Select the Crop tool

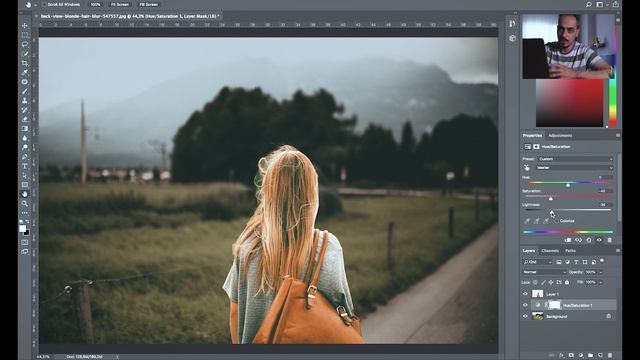point(25,63)
